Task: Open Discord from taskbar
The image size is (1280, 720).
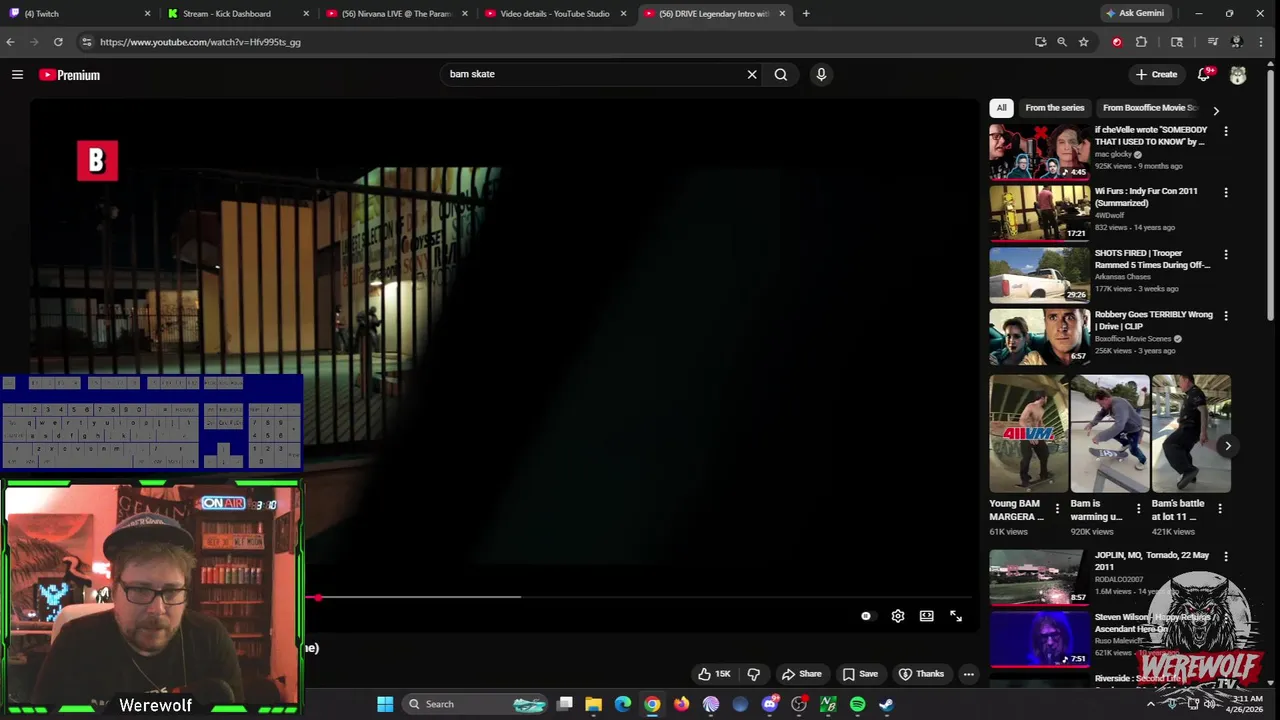Action: [769, 704]
